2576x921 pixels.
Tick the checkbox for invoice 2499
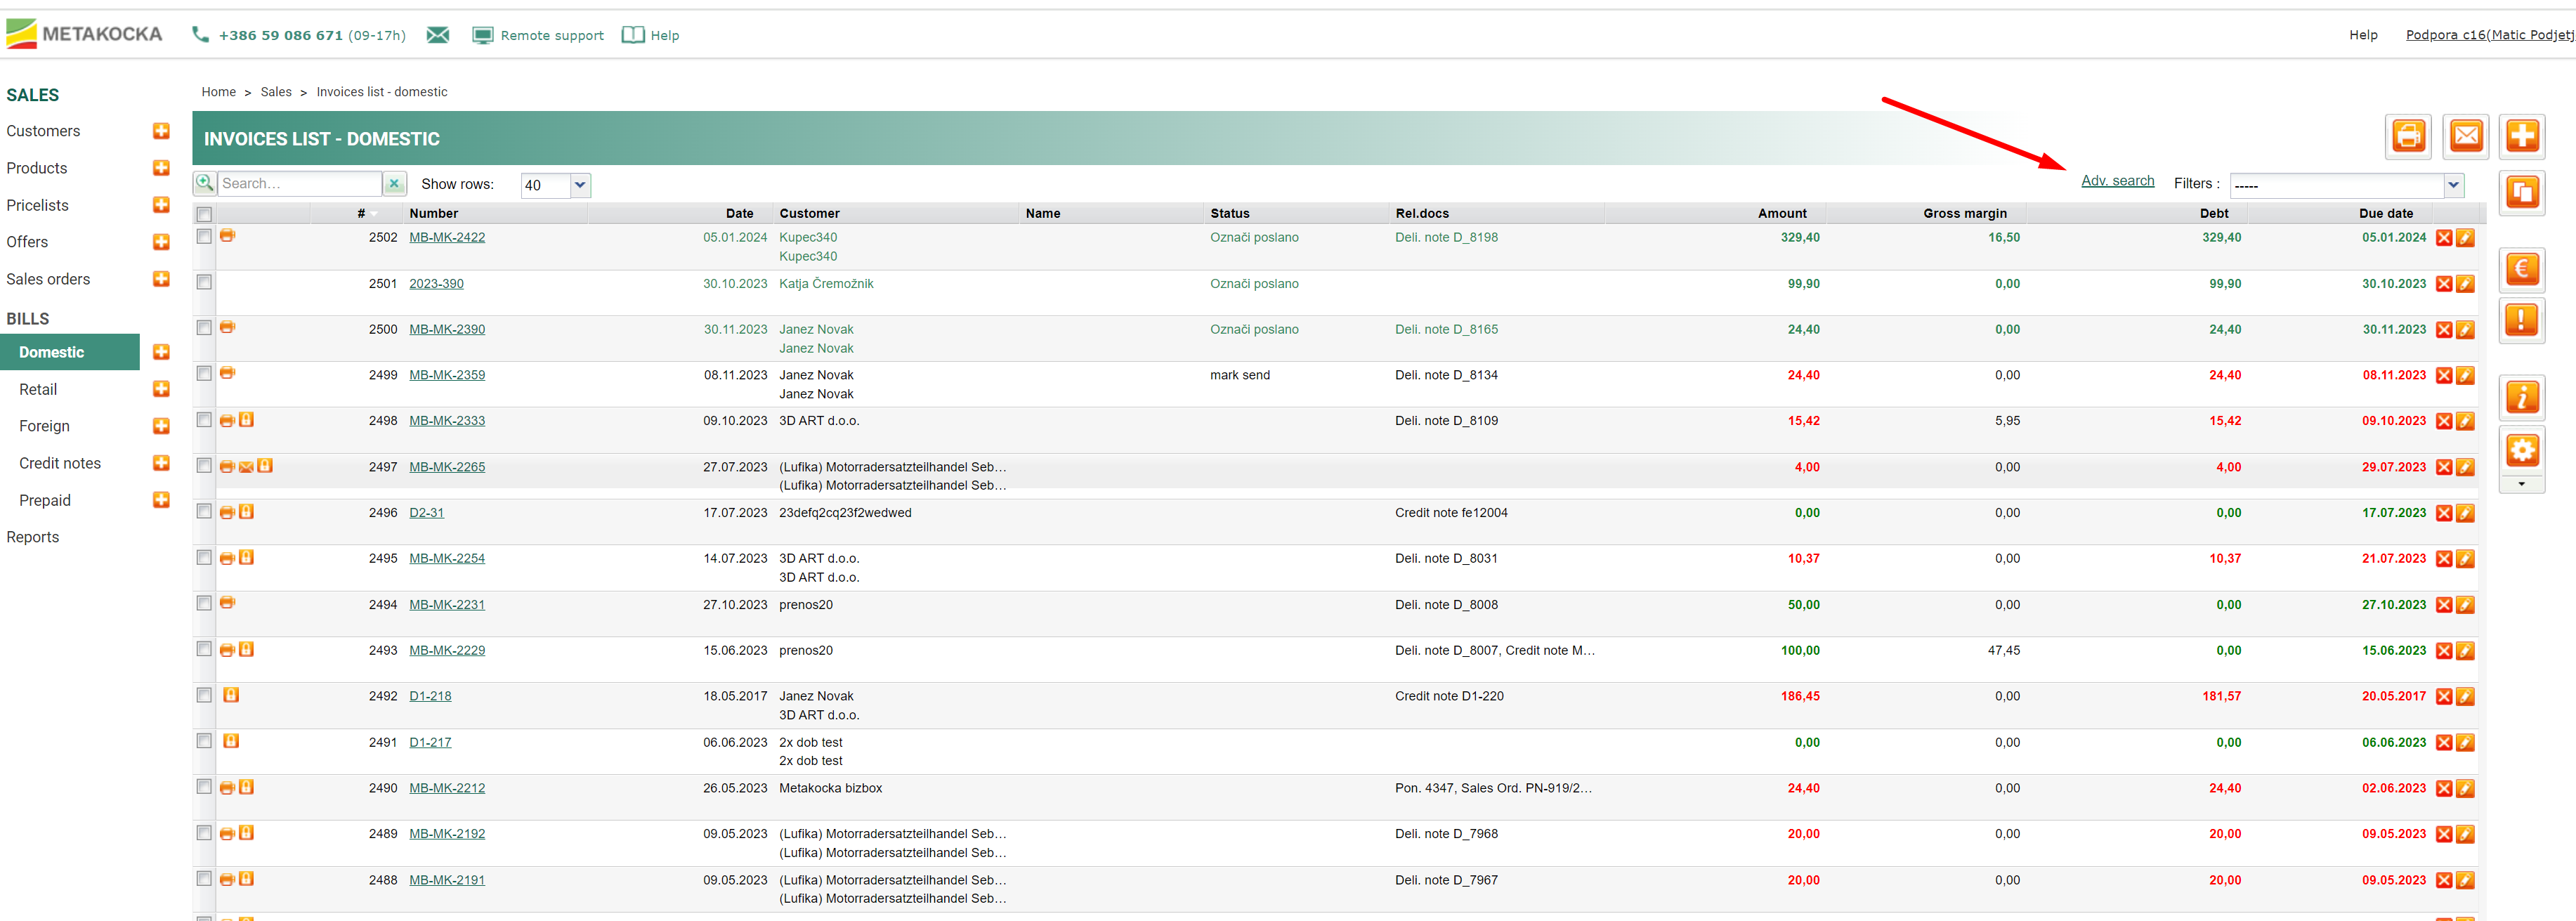click(204, 374)
